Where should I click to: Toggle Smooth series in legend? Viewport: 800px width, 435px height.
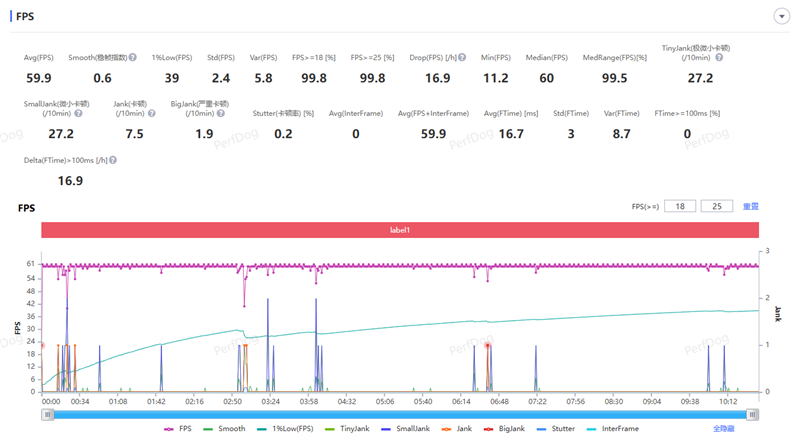223,428
